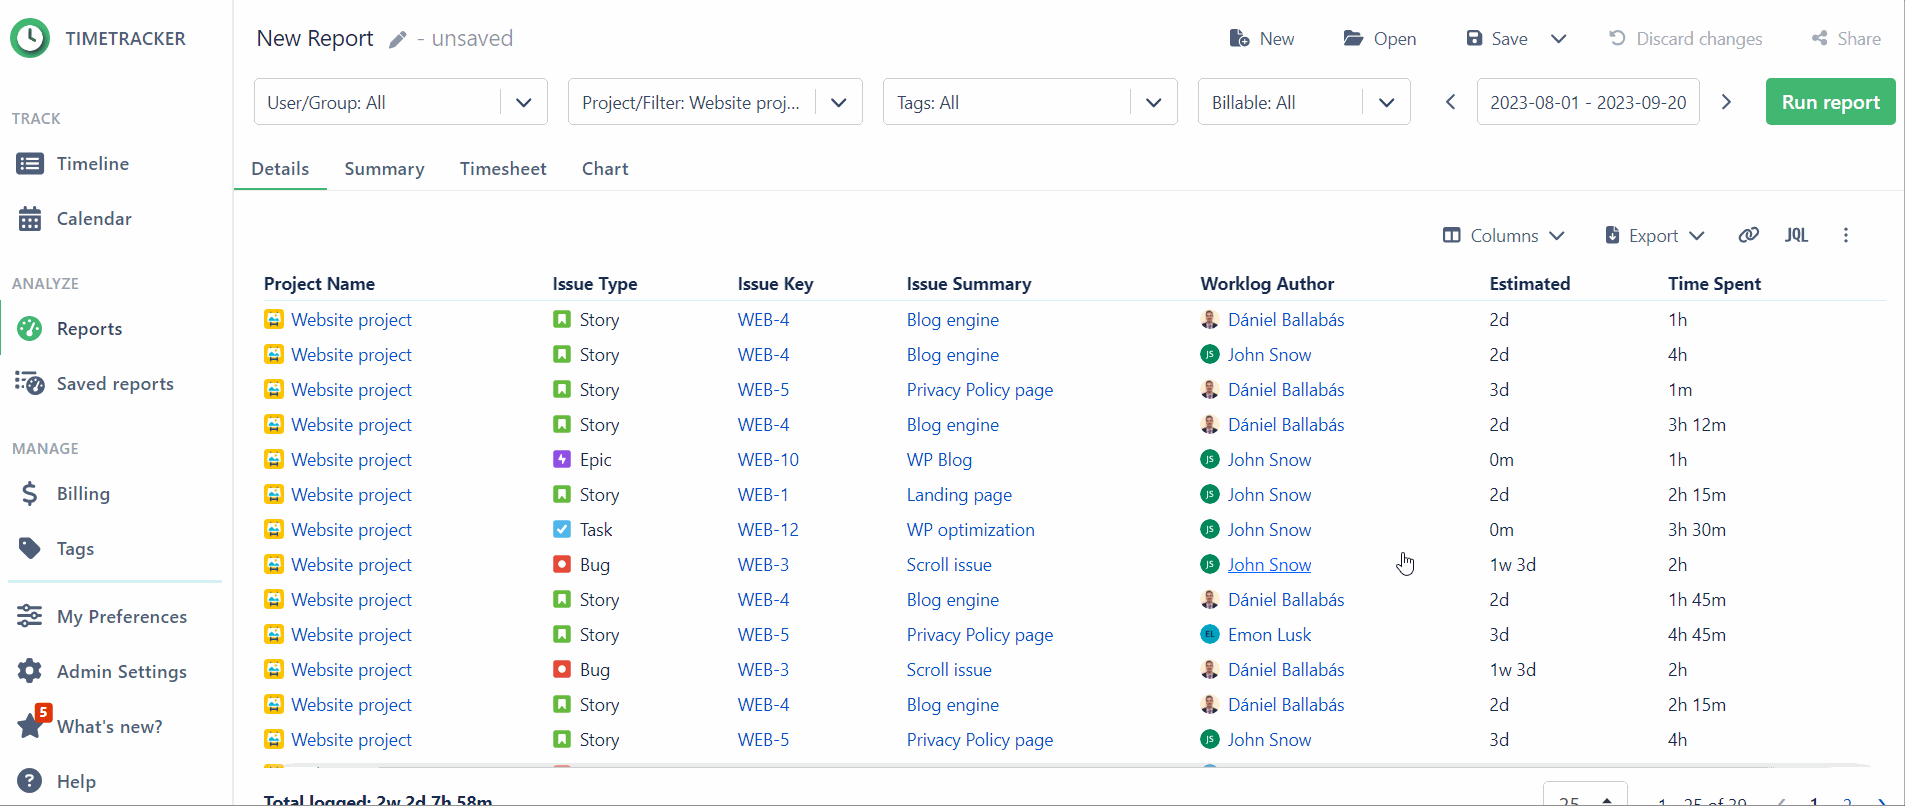Sort by Project Name column header

coord(319,284)
